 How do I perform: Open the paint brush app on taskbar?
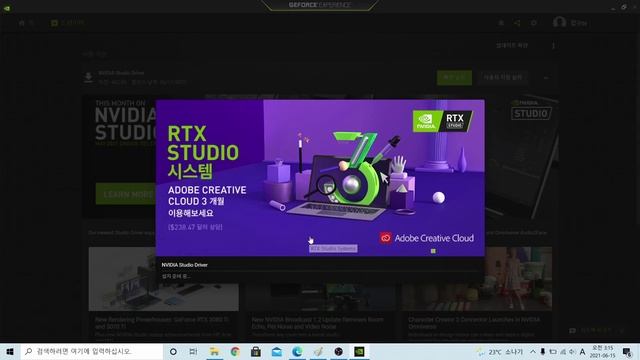318,351
